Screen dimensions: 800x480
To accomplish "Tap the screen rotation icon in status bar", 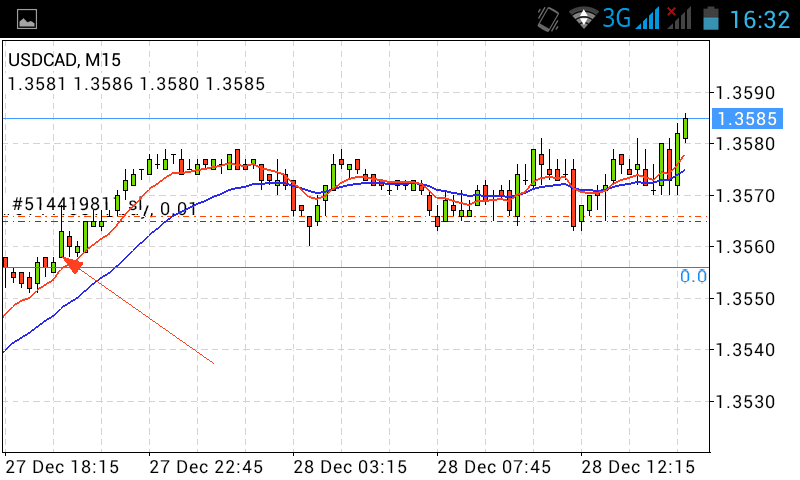I will coord(548,19).
